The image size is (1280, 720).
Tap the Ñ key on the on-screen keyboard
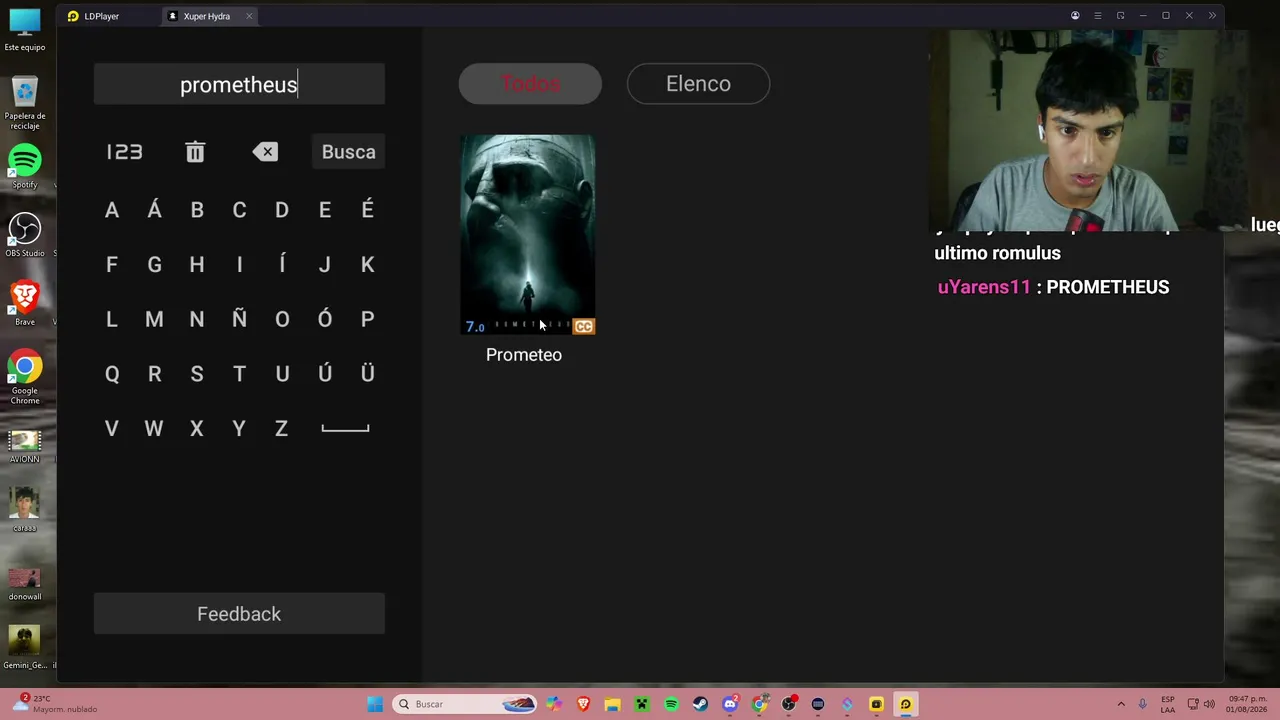point(239,319)
